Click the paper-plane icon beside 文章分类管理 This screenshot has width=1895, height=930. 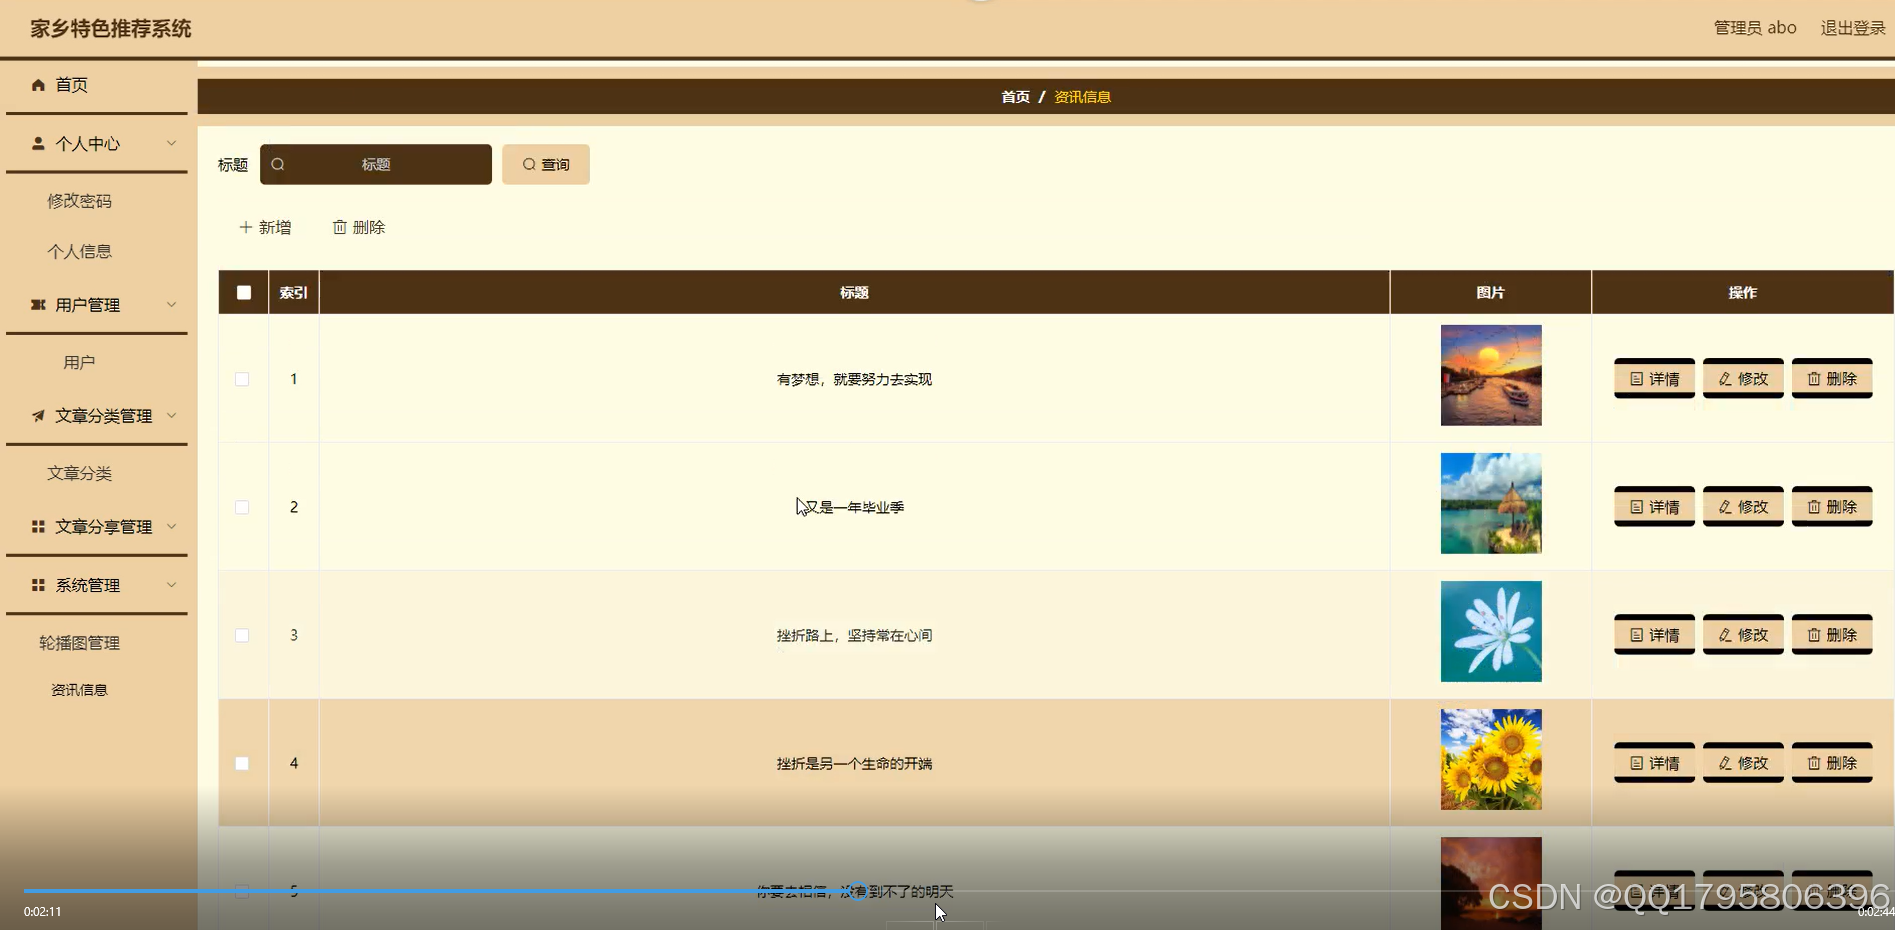pyautogui.click(x=38, y=415)
